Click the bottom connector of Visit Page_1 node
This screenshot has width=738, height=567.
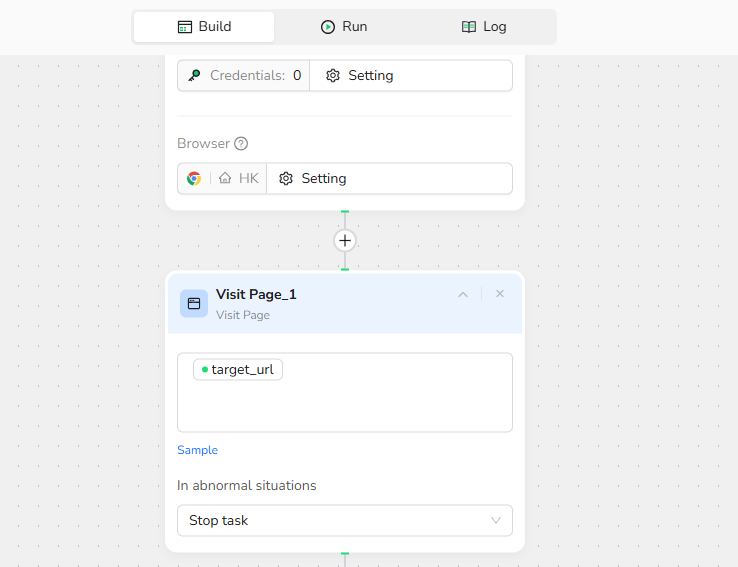[x=345, y=553]
